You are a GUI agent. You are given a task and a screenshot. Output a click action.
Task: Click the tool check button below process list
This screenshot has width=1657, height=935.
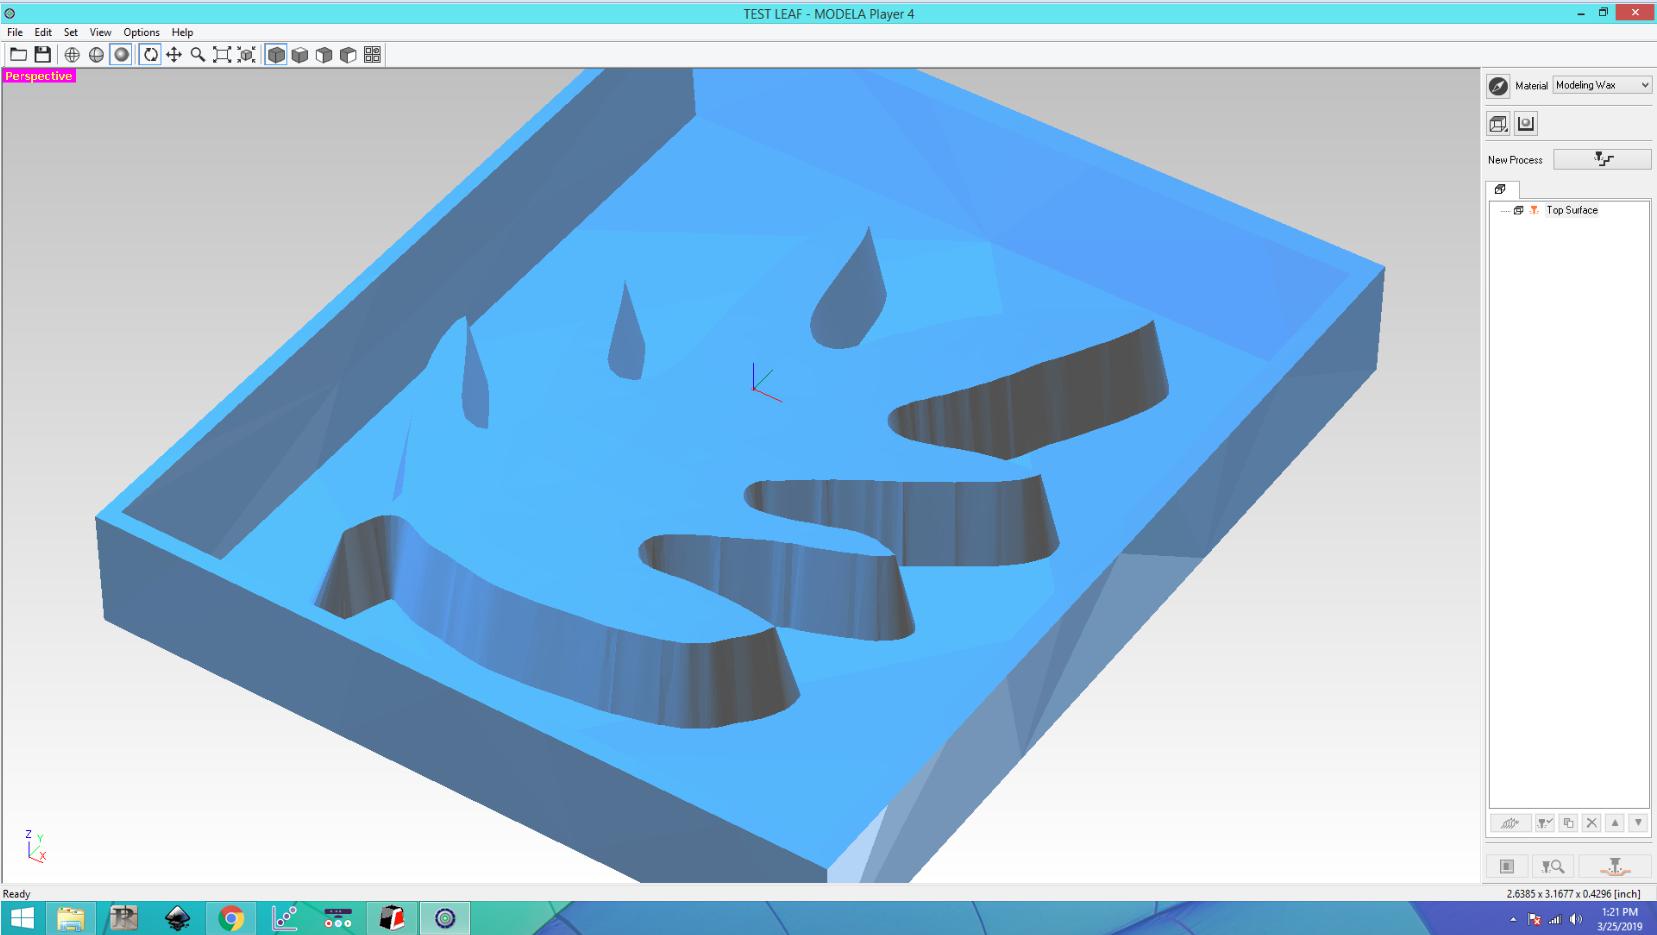[1545, 823]
